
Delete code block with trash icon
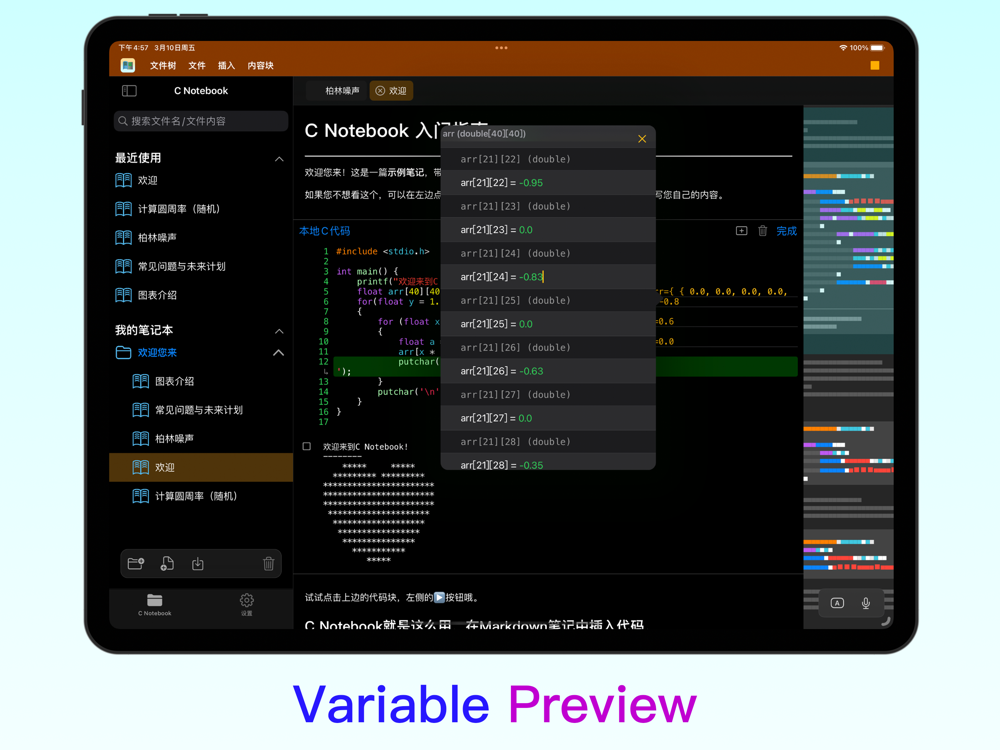pos(762,231)
